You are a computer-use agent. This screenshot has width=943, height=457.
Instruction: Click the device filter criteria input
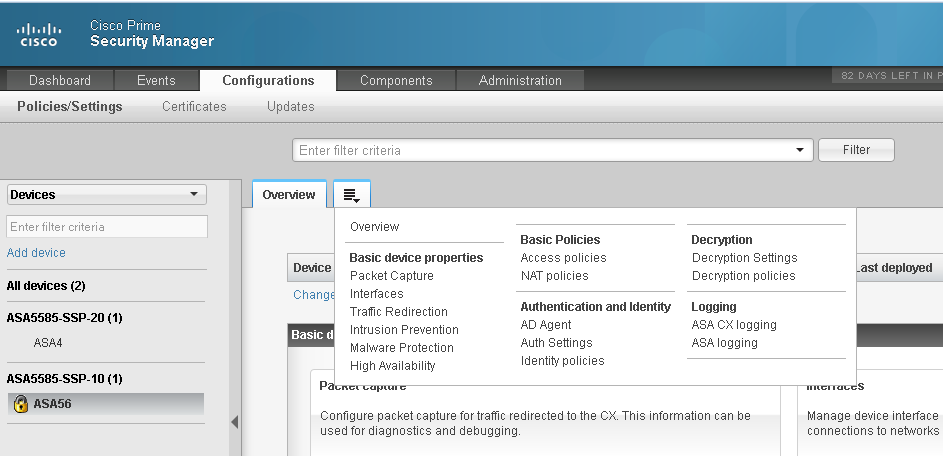(106, 227)
